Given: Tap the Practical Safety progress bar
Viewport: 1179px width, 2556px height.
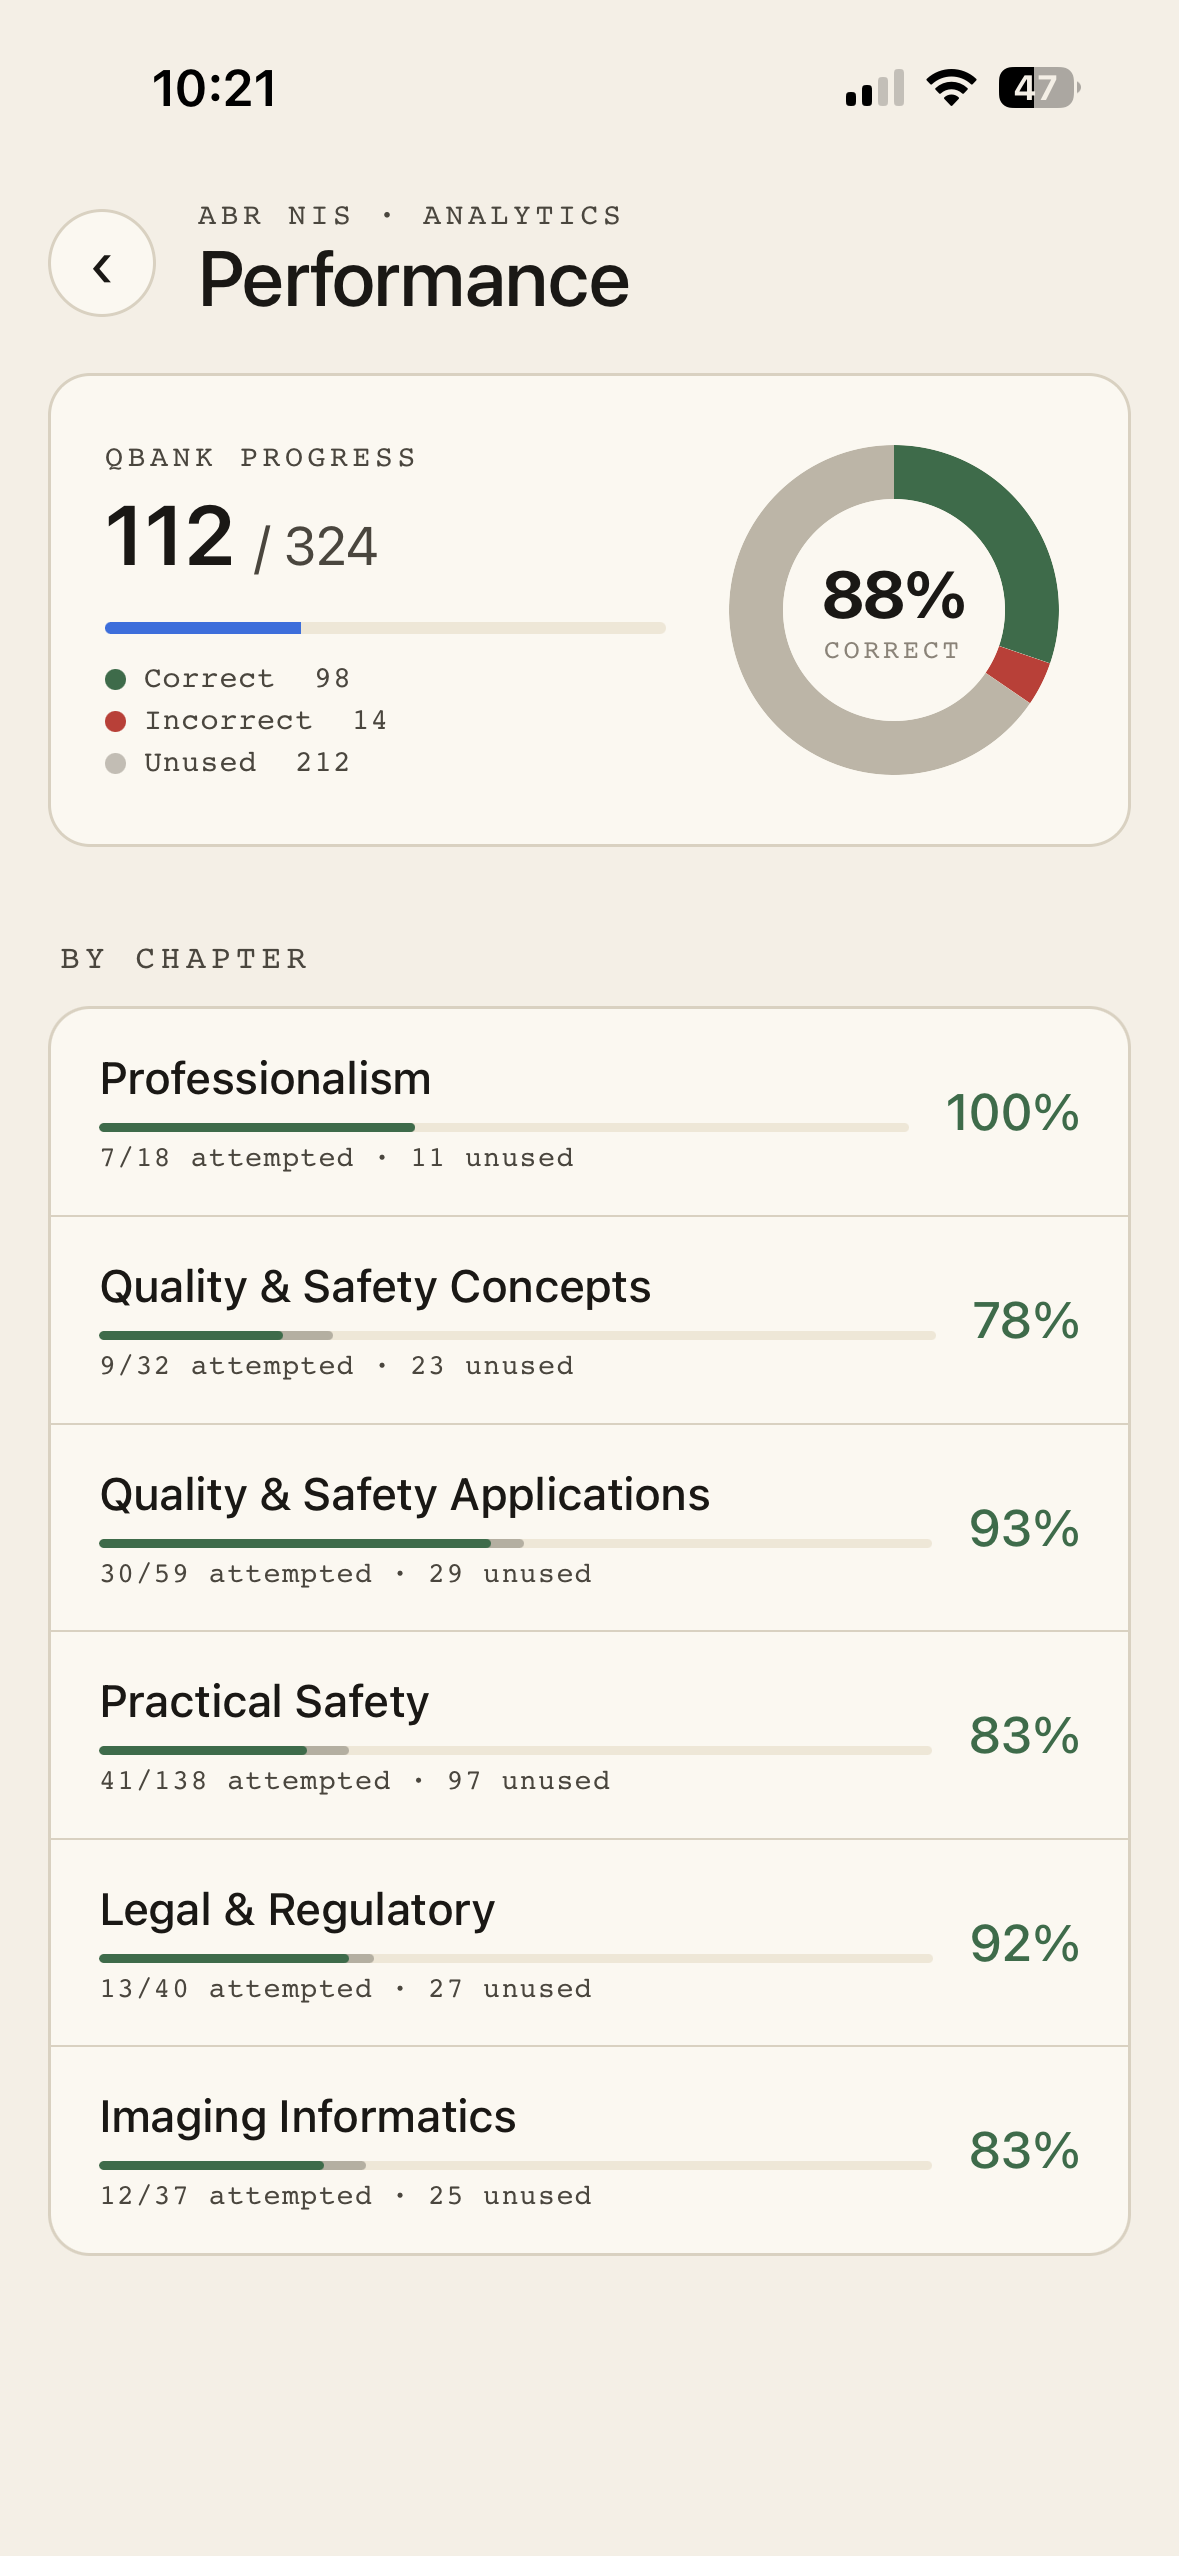Looking at the screenshot, I should click(x=515, y=1750).
